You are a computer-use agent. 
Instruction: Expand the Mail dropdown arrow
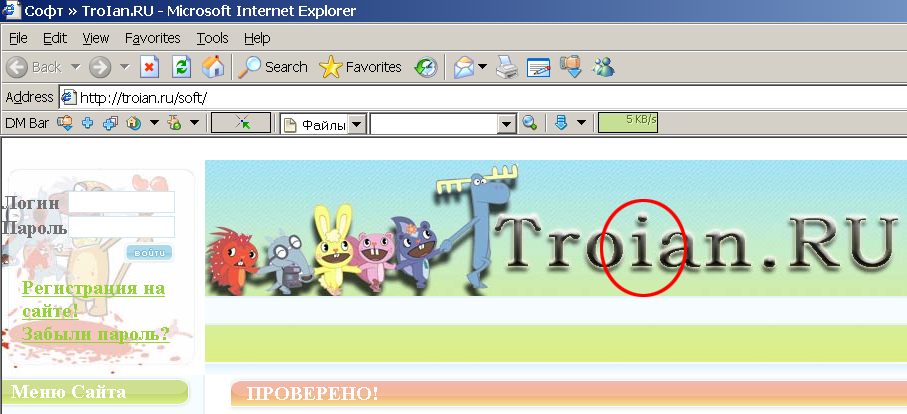click(x=482, y=67)
